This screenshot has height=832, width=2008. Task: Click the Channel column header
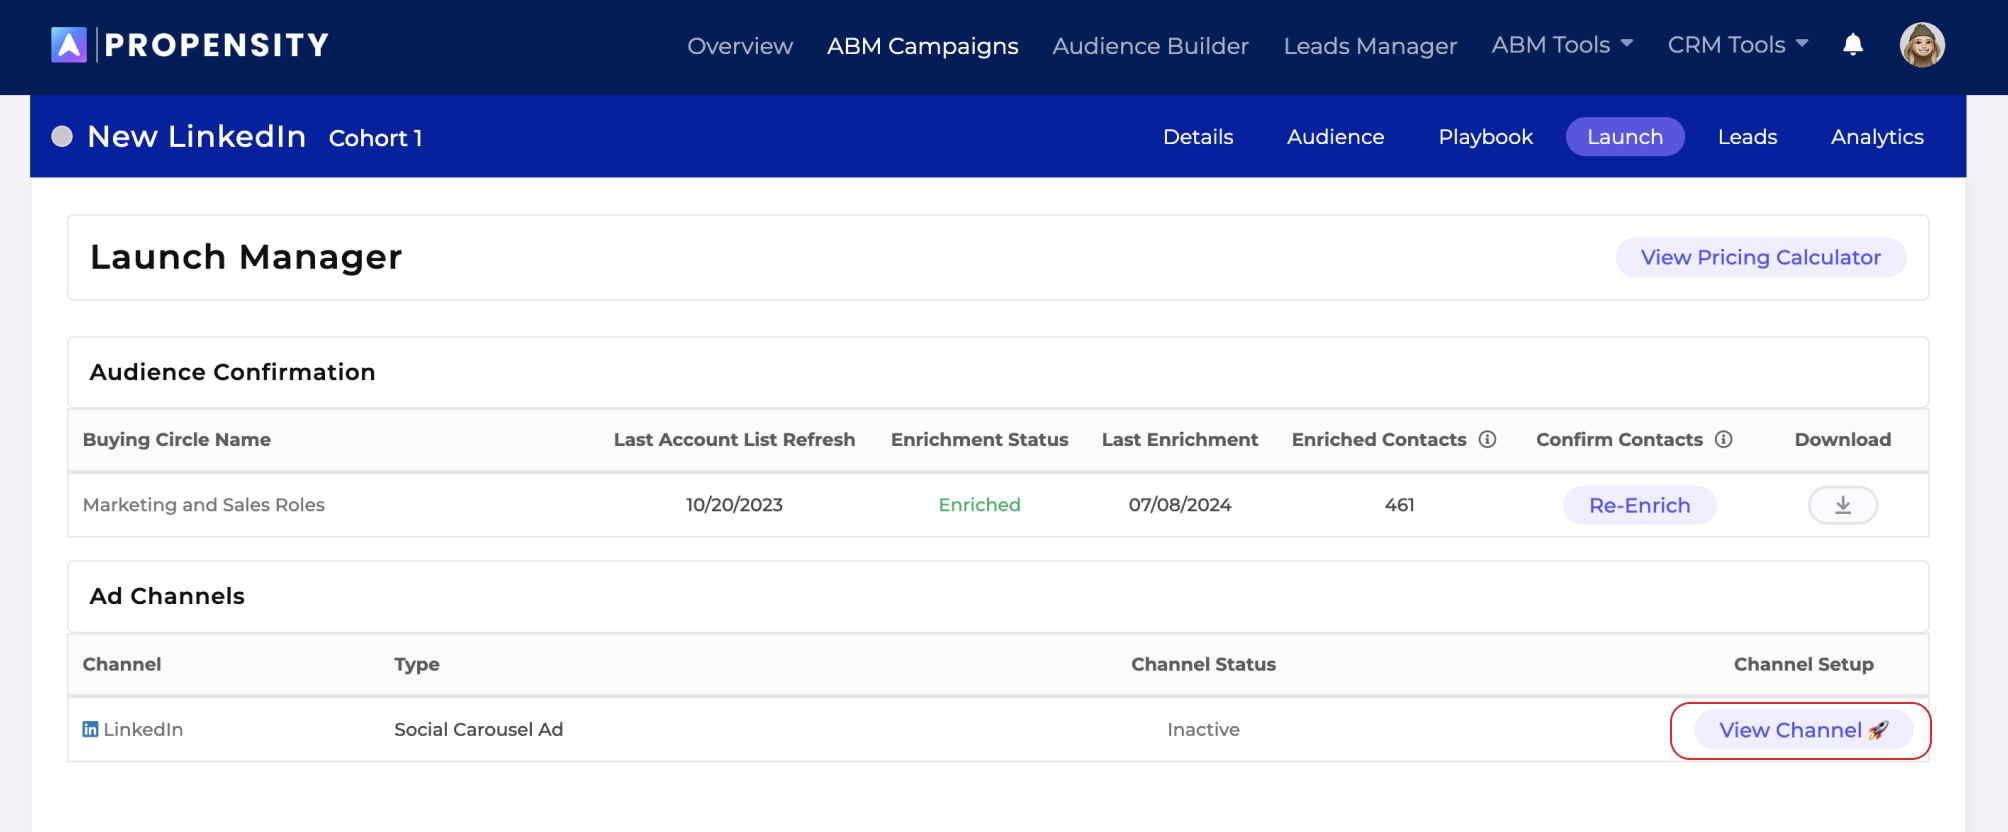click(x=122, y=664)
